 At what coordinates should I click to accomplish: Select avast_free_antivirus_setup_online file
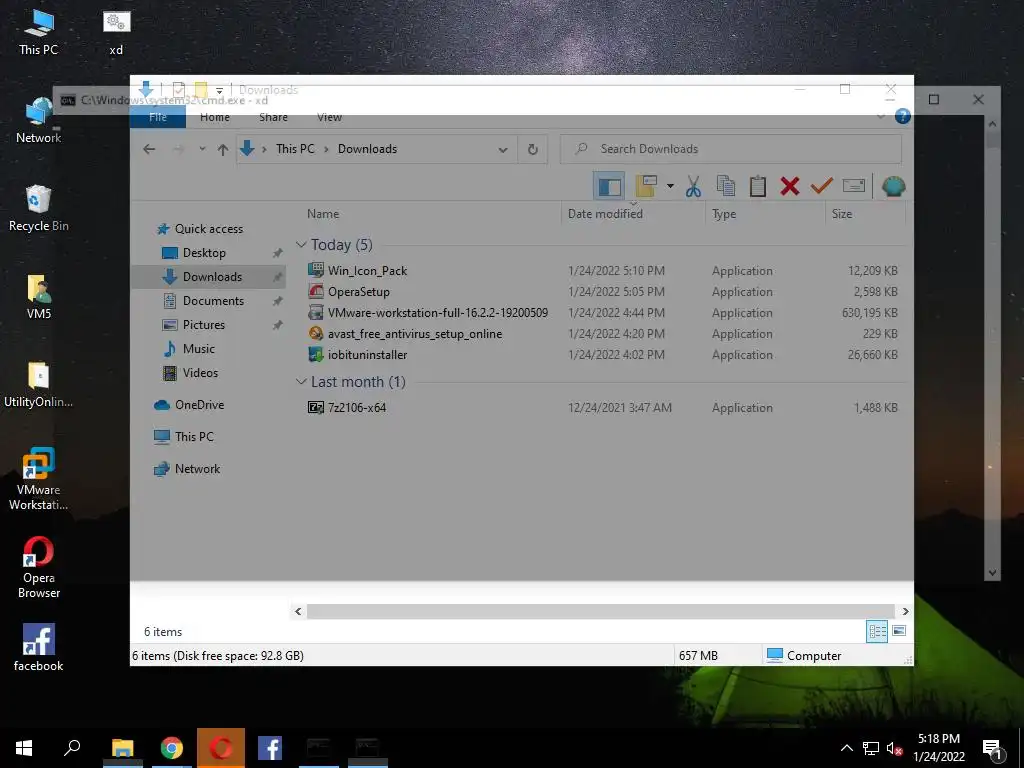415,334
